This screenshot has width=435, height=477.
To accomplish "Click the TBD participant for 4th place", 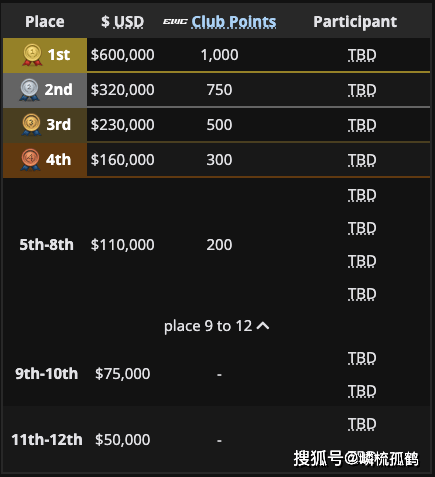I will [362, 160].
